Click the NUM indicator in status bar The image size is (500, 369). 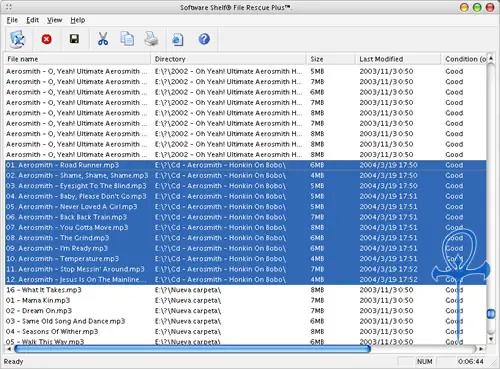[x=424, y=361]
